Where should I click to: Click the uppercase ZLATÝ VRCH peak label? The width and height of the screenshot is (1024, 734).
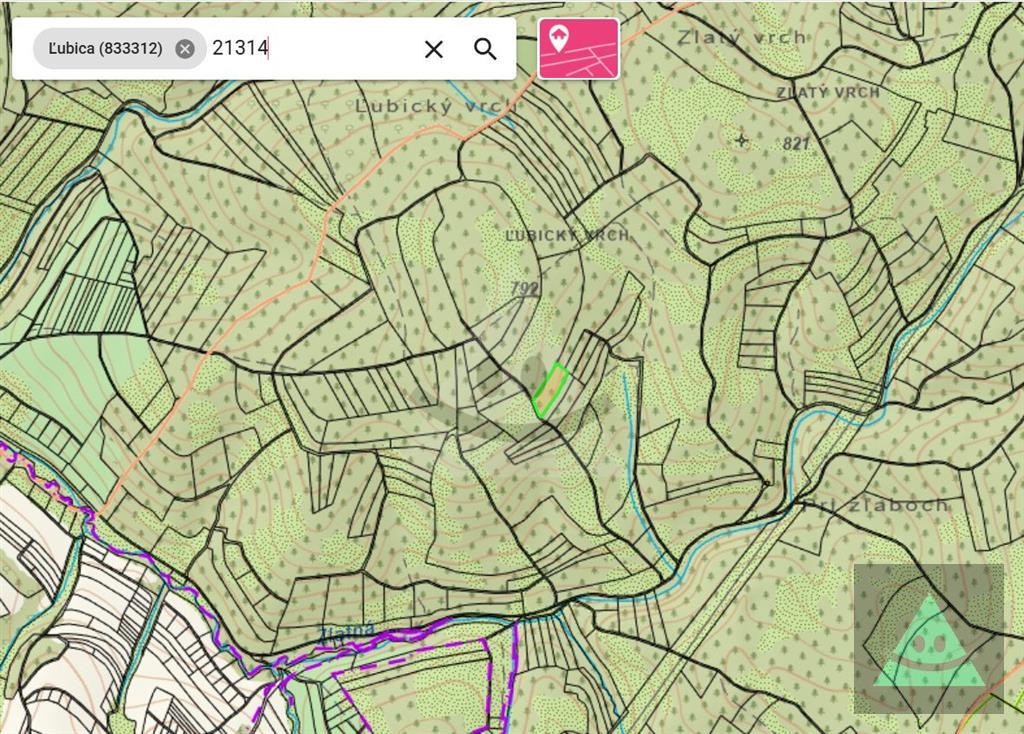(x=828, y=92)
